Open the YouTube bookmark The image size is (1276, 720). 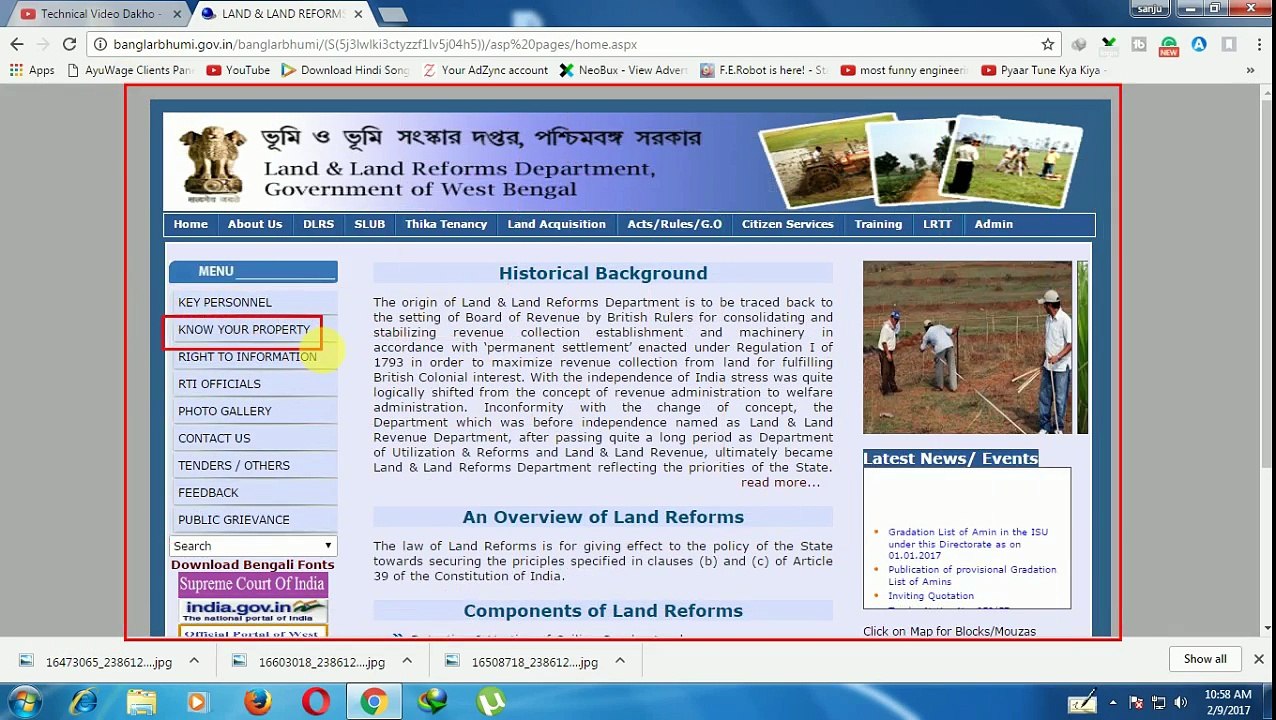pos(238,70)
